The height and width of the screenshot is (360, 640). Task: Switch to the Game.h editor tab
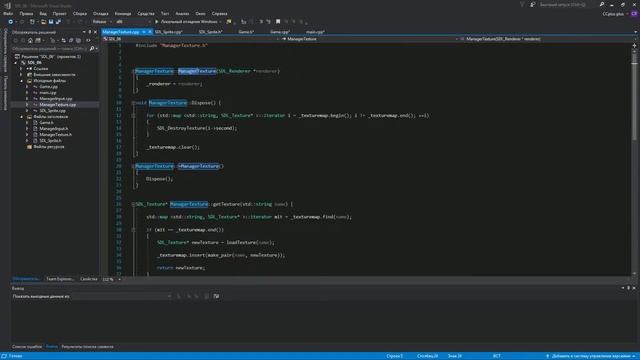pos(246,32)
